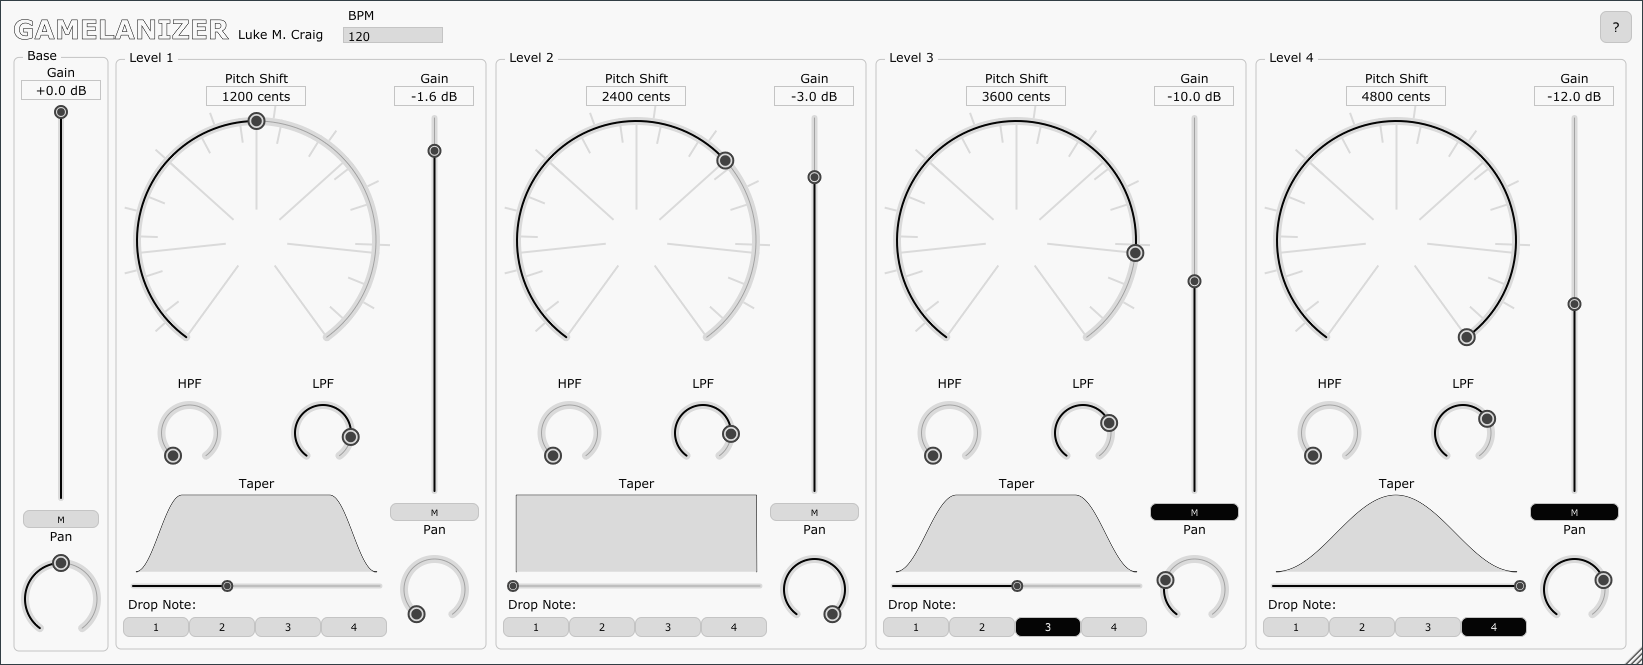Click Level 1 Pan knob
This screenshot has height=665, width=1643.
click(x=434, y=590)
